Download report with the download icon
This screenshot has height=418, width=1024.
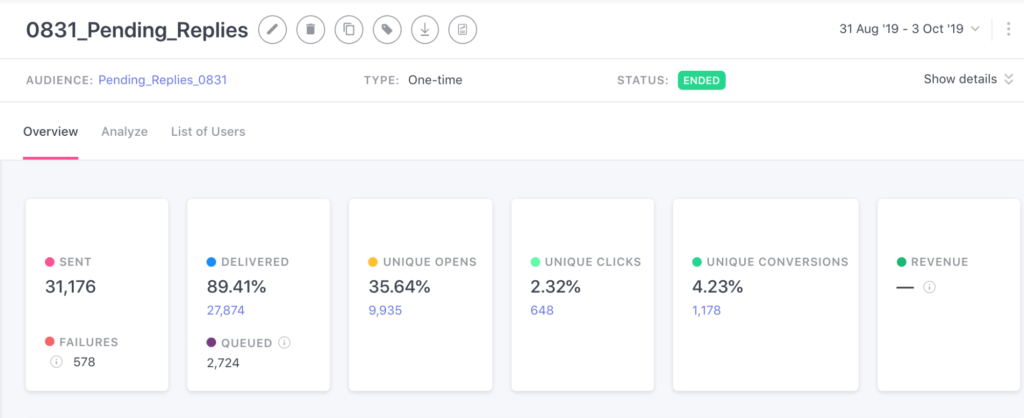pos(425,30)
